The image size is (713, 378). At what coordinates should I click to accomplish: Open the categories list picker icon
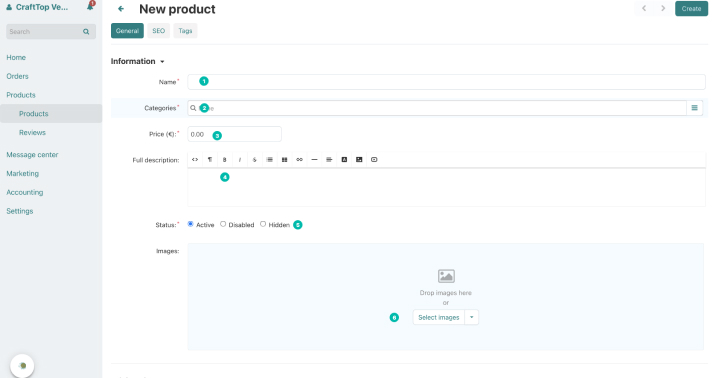click(x=694, y=108)
